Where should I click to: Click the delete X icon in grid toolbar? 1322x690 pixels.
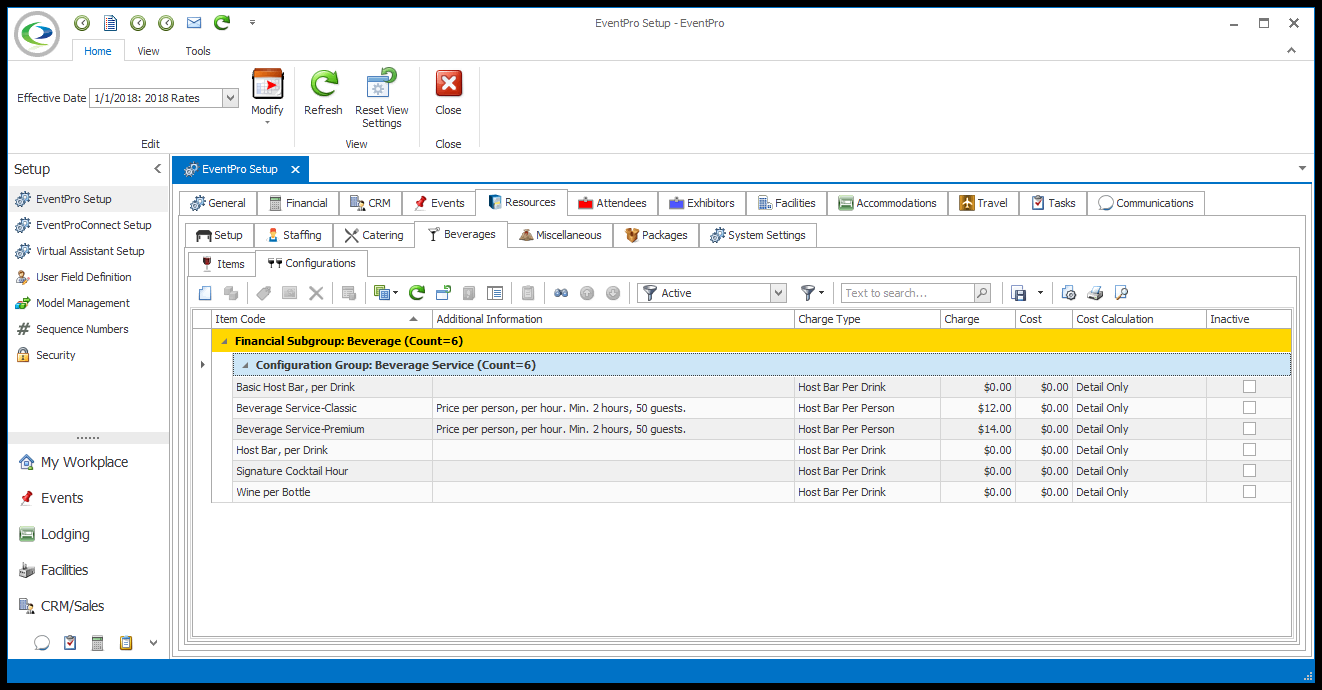pos(316,293)
